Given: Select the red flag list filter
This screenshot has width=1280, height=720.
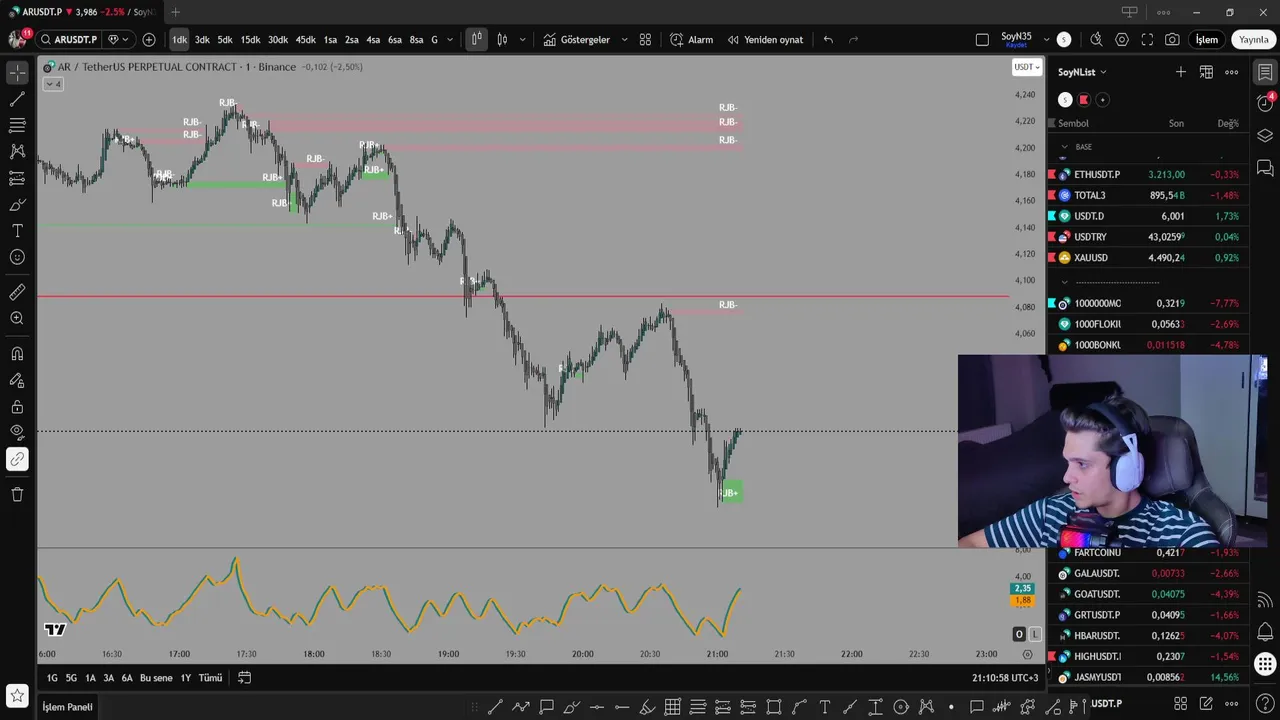Looking at the screenshot, I should 1083,100.
